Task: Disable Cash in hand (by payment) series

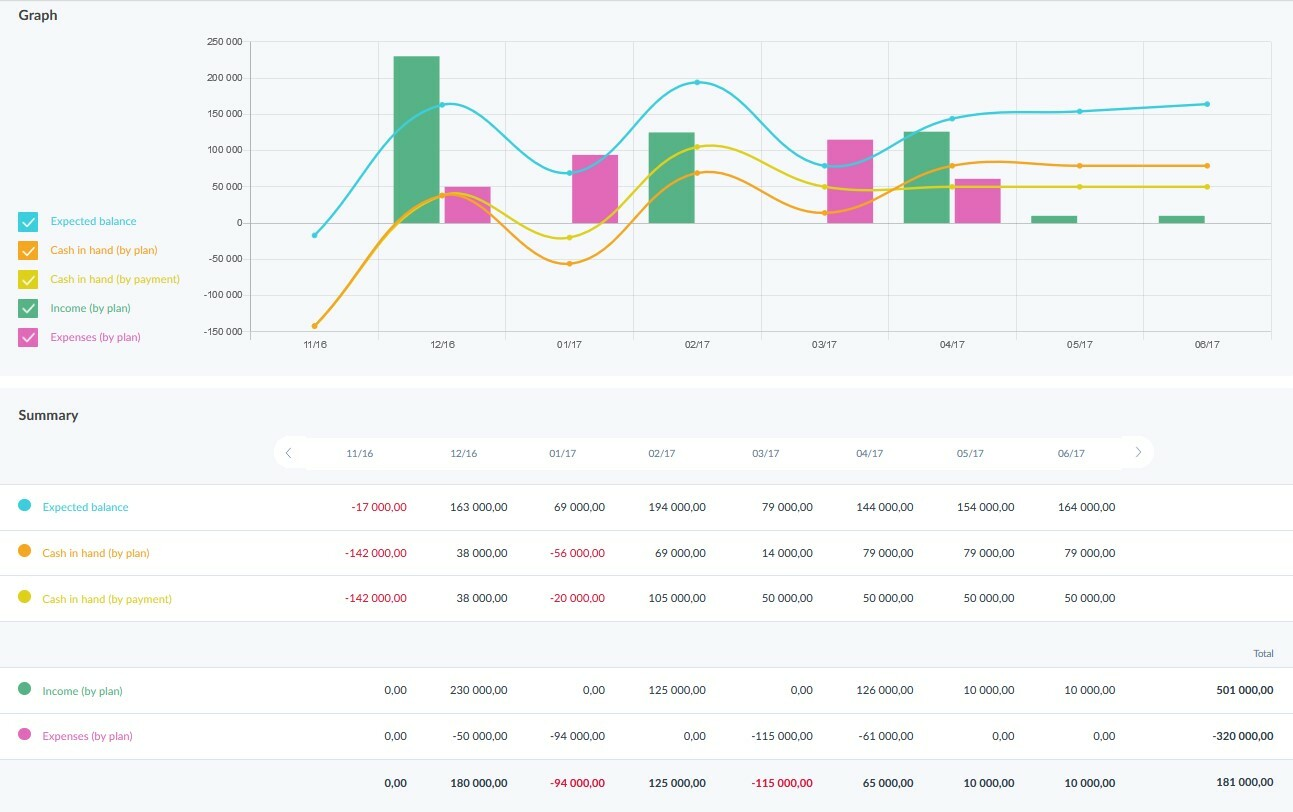Action: tap(28, 280)
